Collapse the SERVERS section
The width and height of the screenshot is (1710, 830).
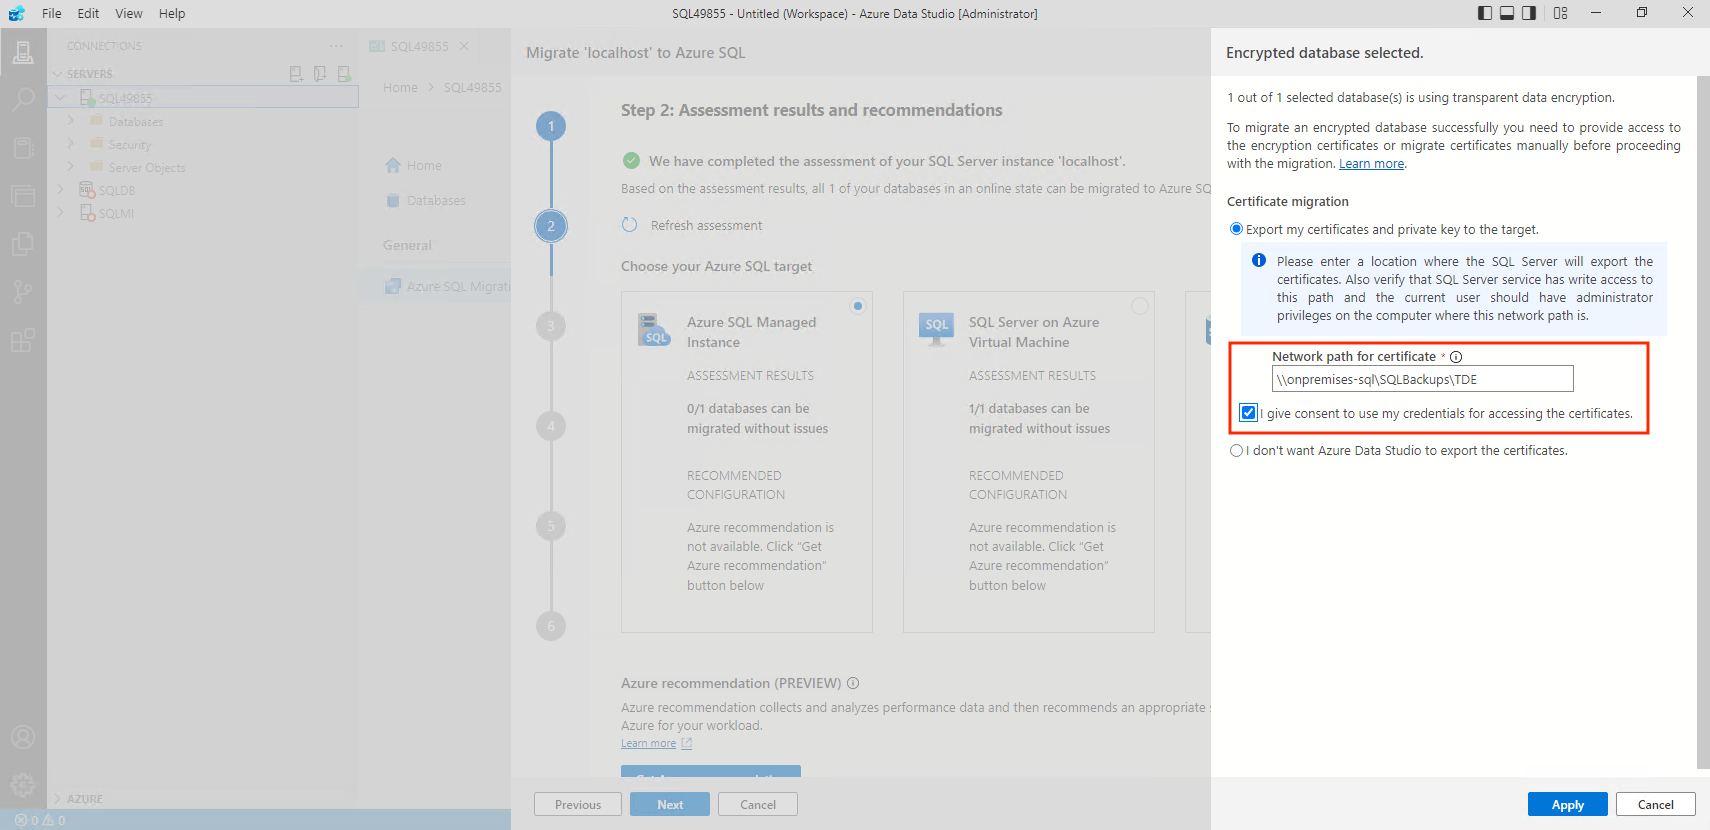pos(58,74)
